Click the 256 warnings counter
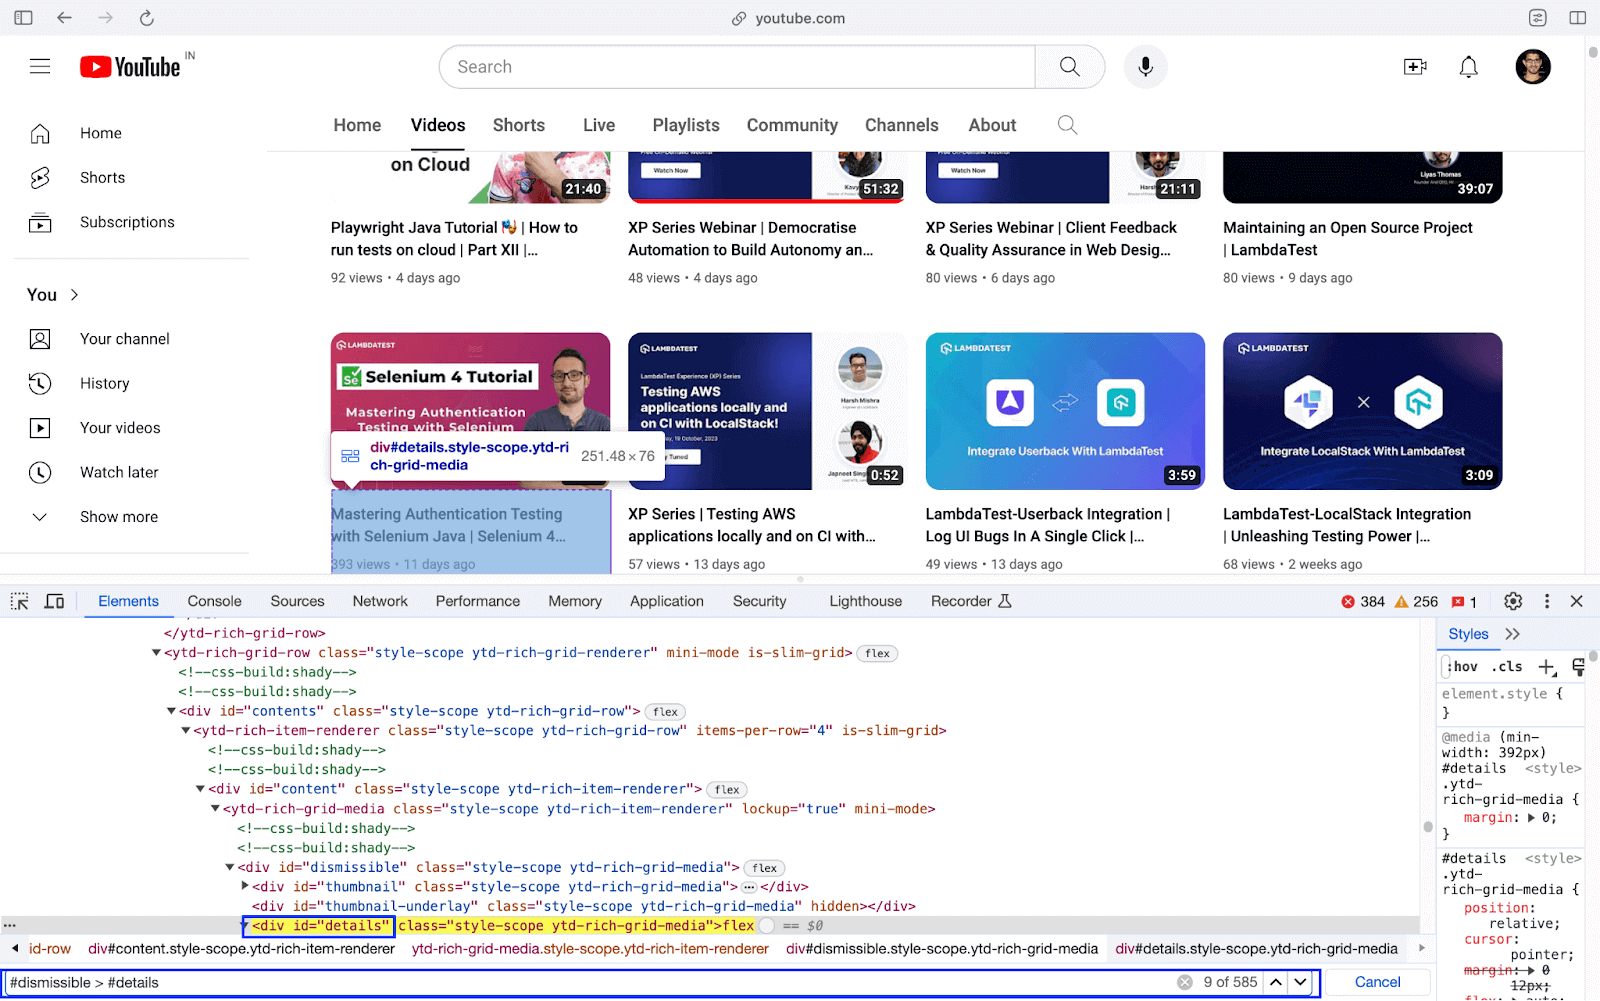 click(1416, 601)
